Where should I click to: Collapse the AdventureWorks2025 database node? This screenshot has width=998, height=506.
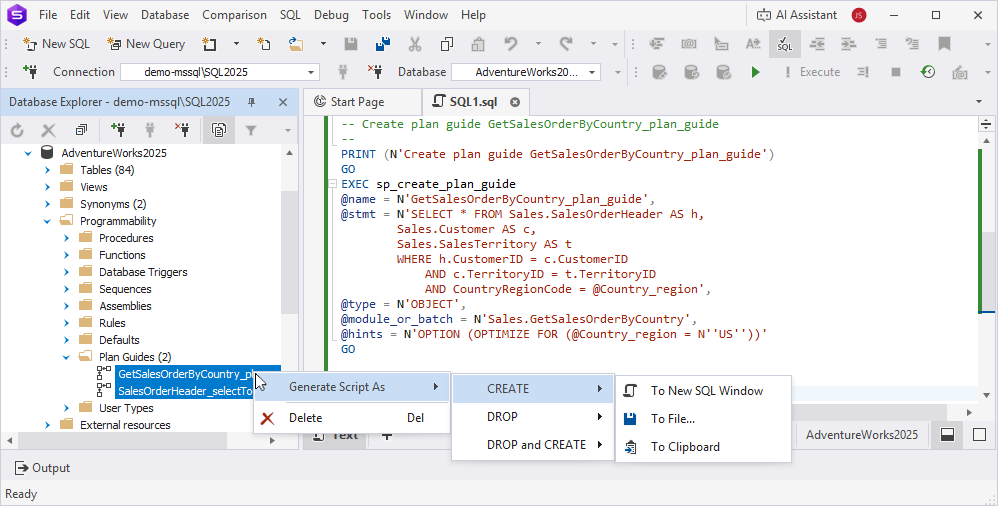28,153
